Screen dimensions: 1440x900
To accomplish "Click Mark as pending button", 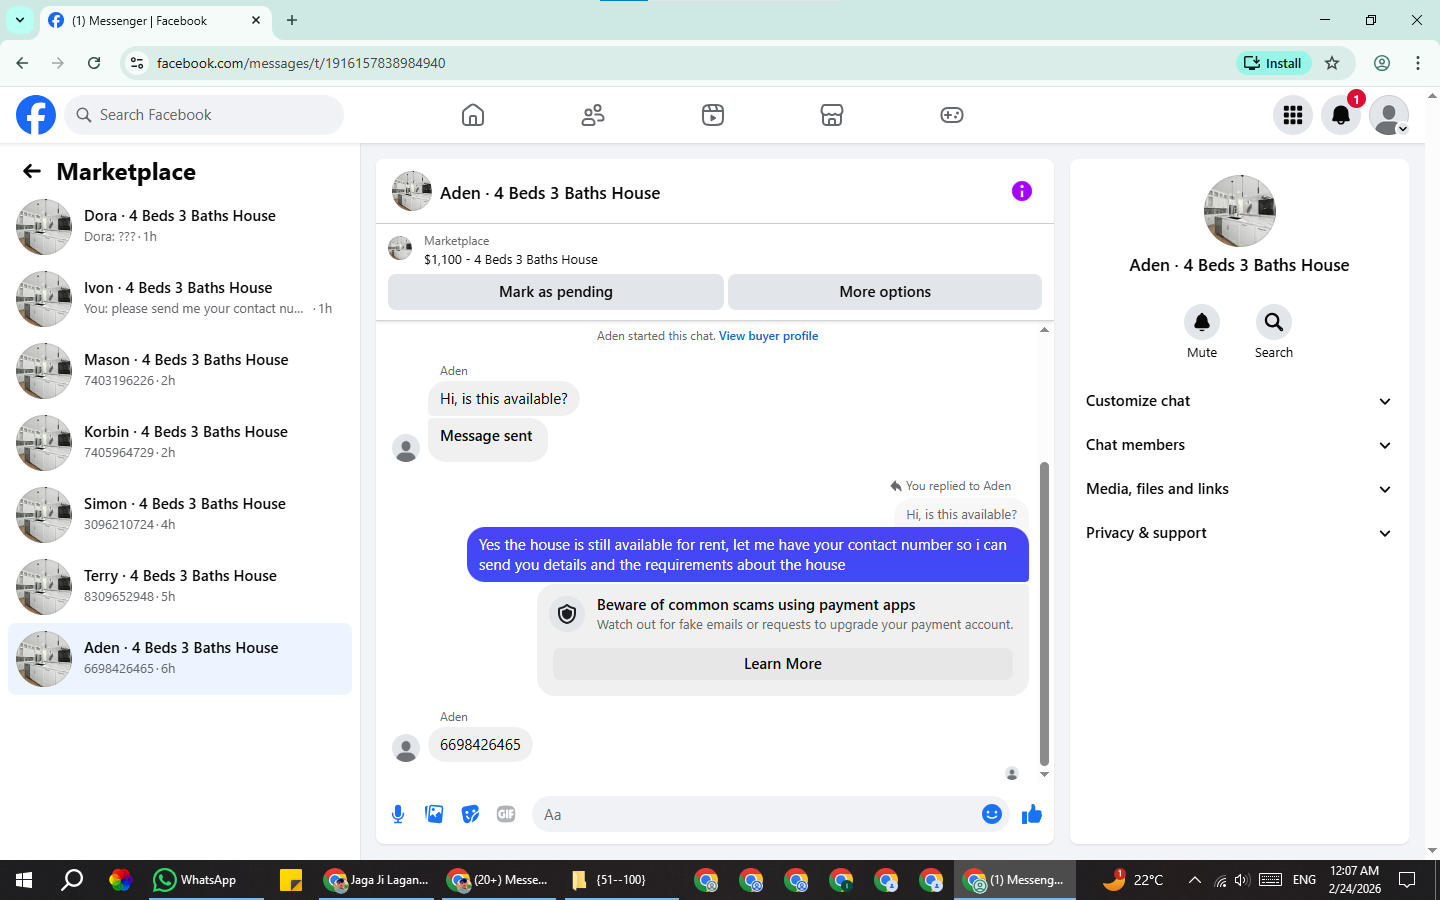I will coord(556,292).
